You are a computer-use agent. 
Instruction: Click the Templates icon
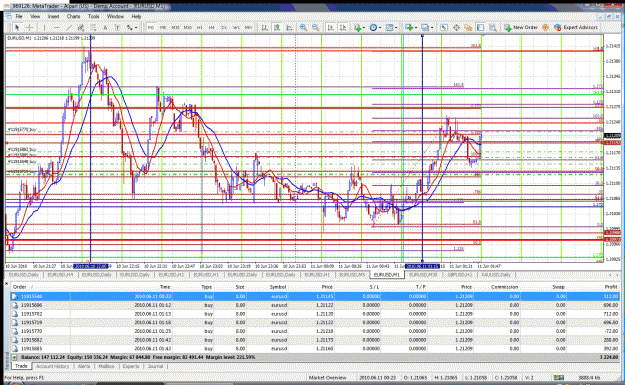389,28
